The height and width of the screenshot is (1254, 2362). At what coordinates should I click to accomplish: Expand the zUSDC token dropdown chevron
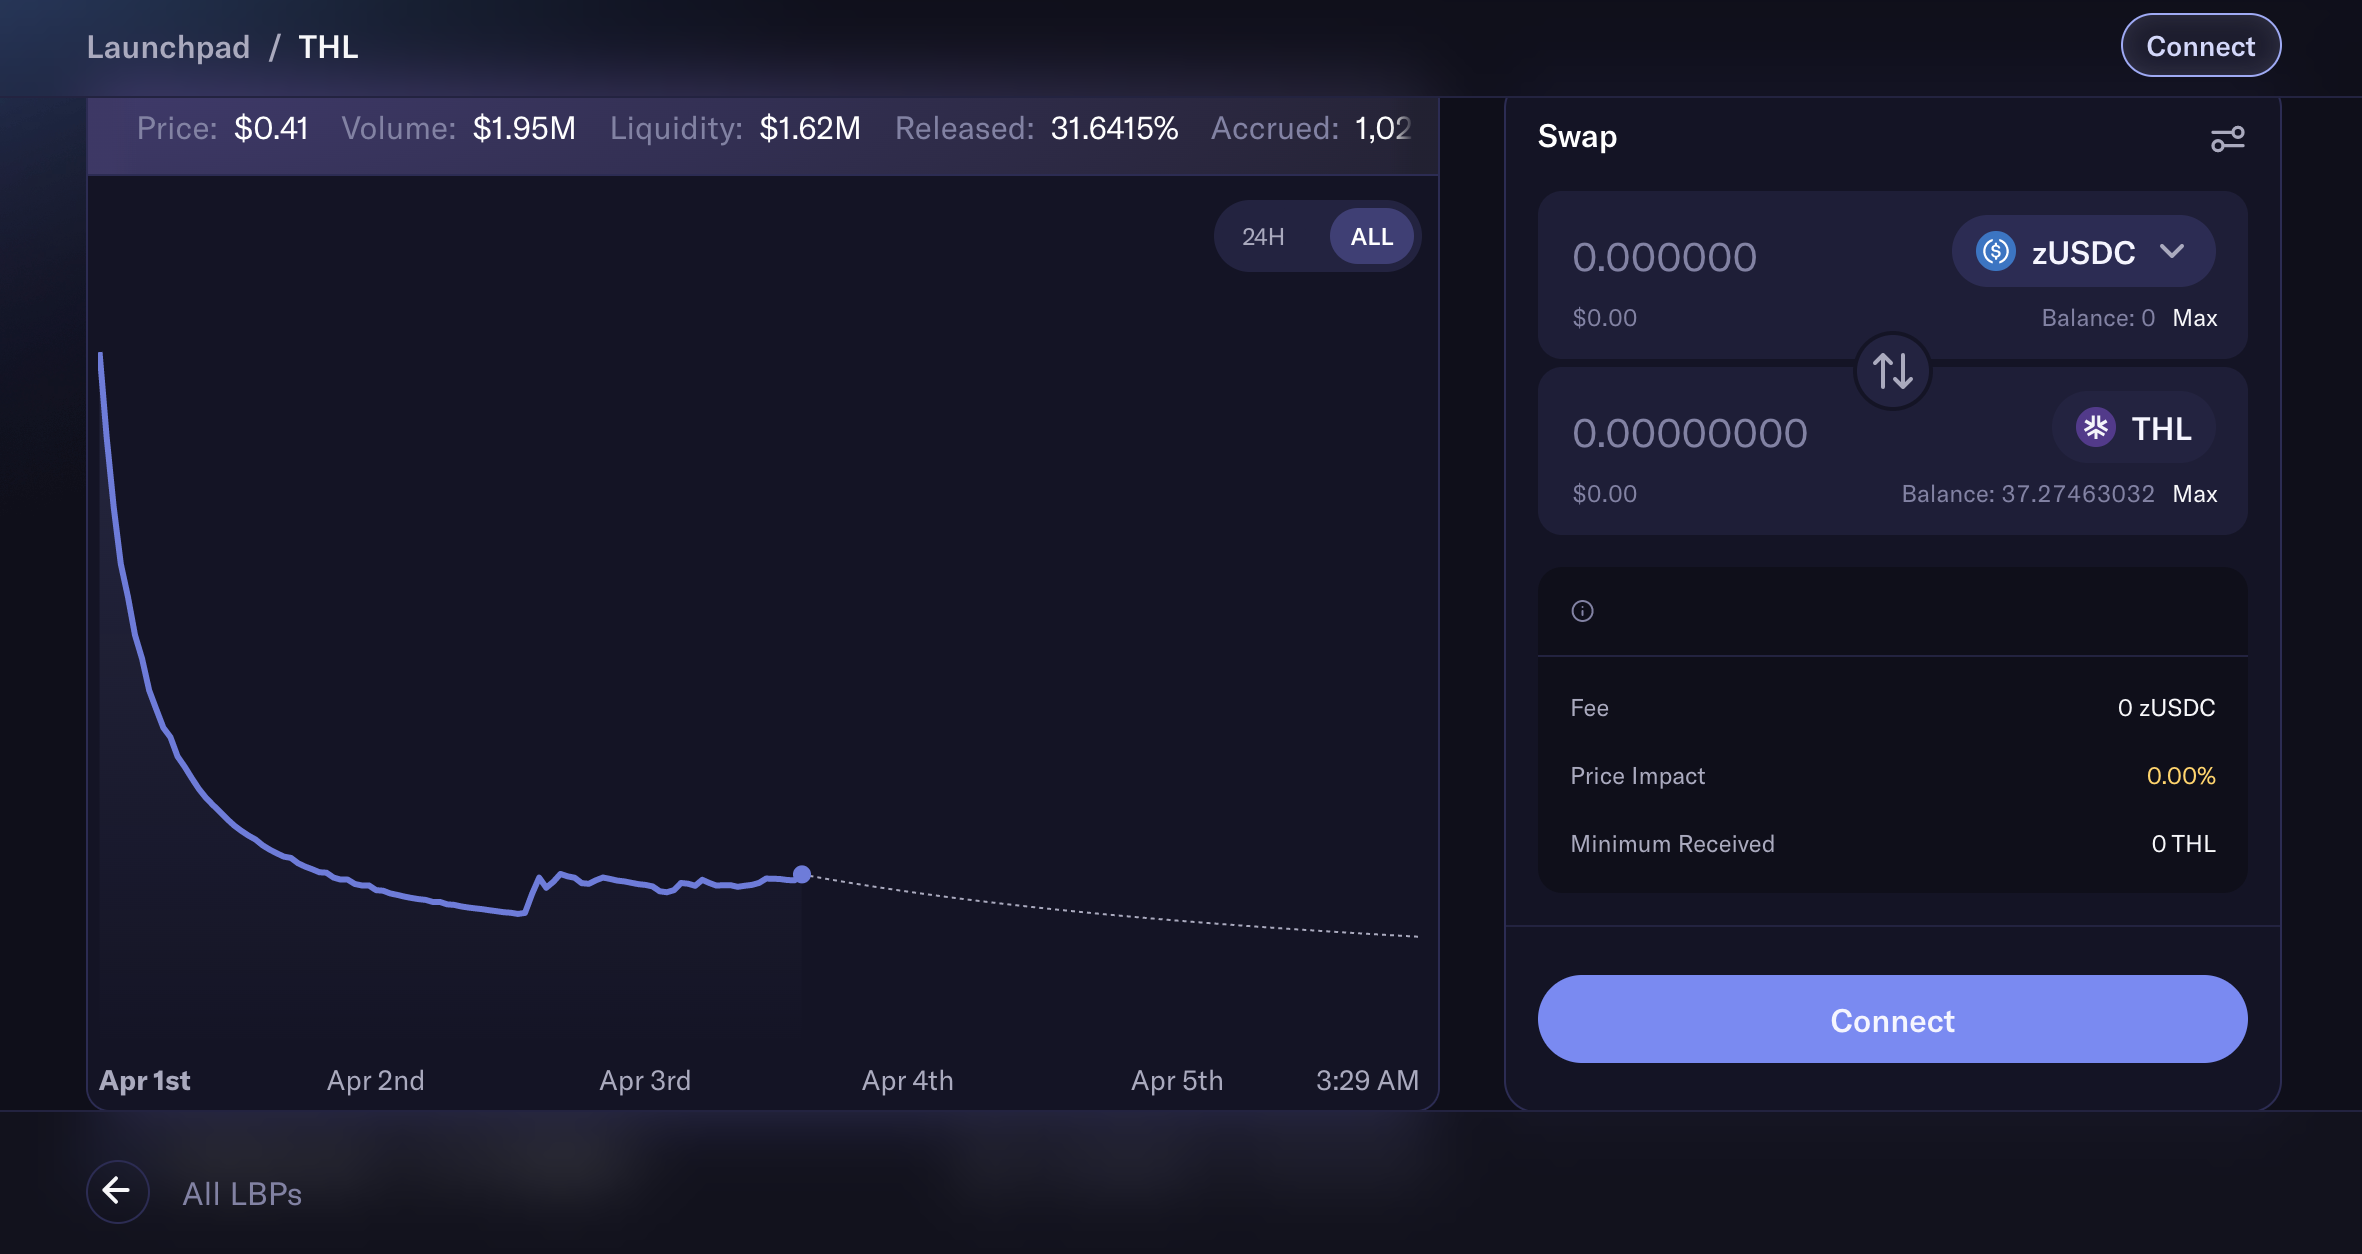click(2172, 251)
